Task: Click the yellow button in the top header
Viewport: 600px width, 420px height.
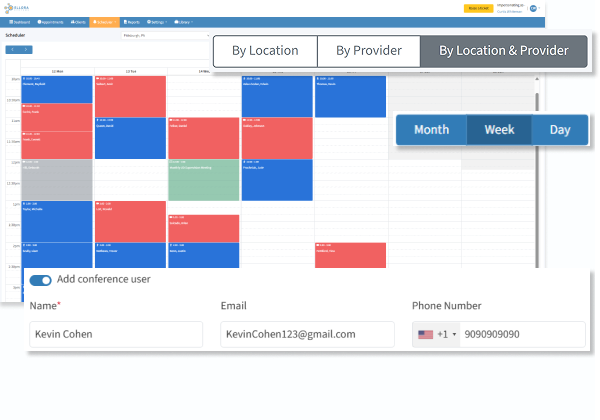Action: pyautogui.click(x=478, y=8)
